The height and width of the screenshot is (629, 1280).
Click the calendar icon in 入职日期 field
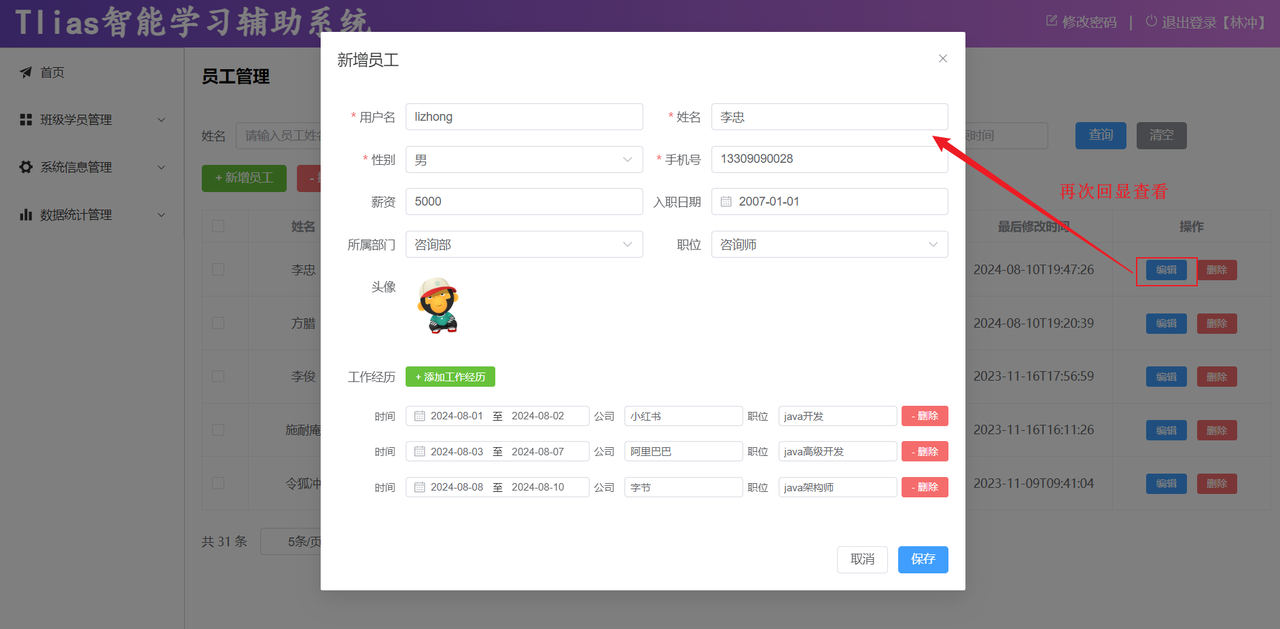(x=727, y=202)
